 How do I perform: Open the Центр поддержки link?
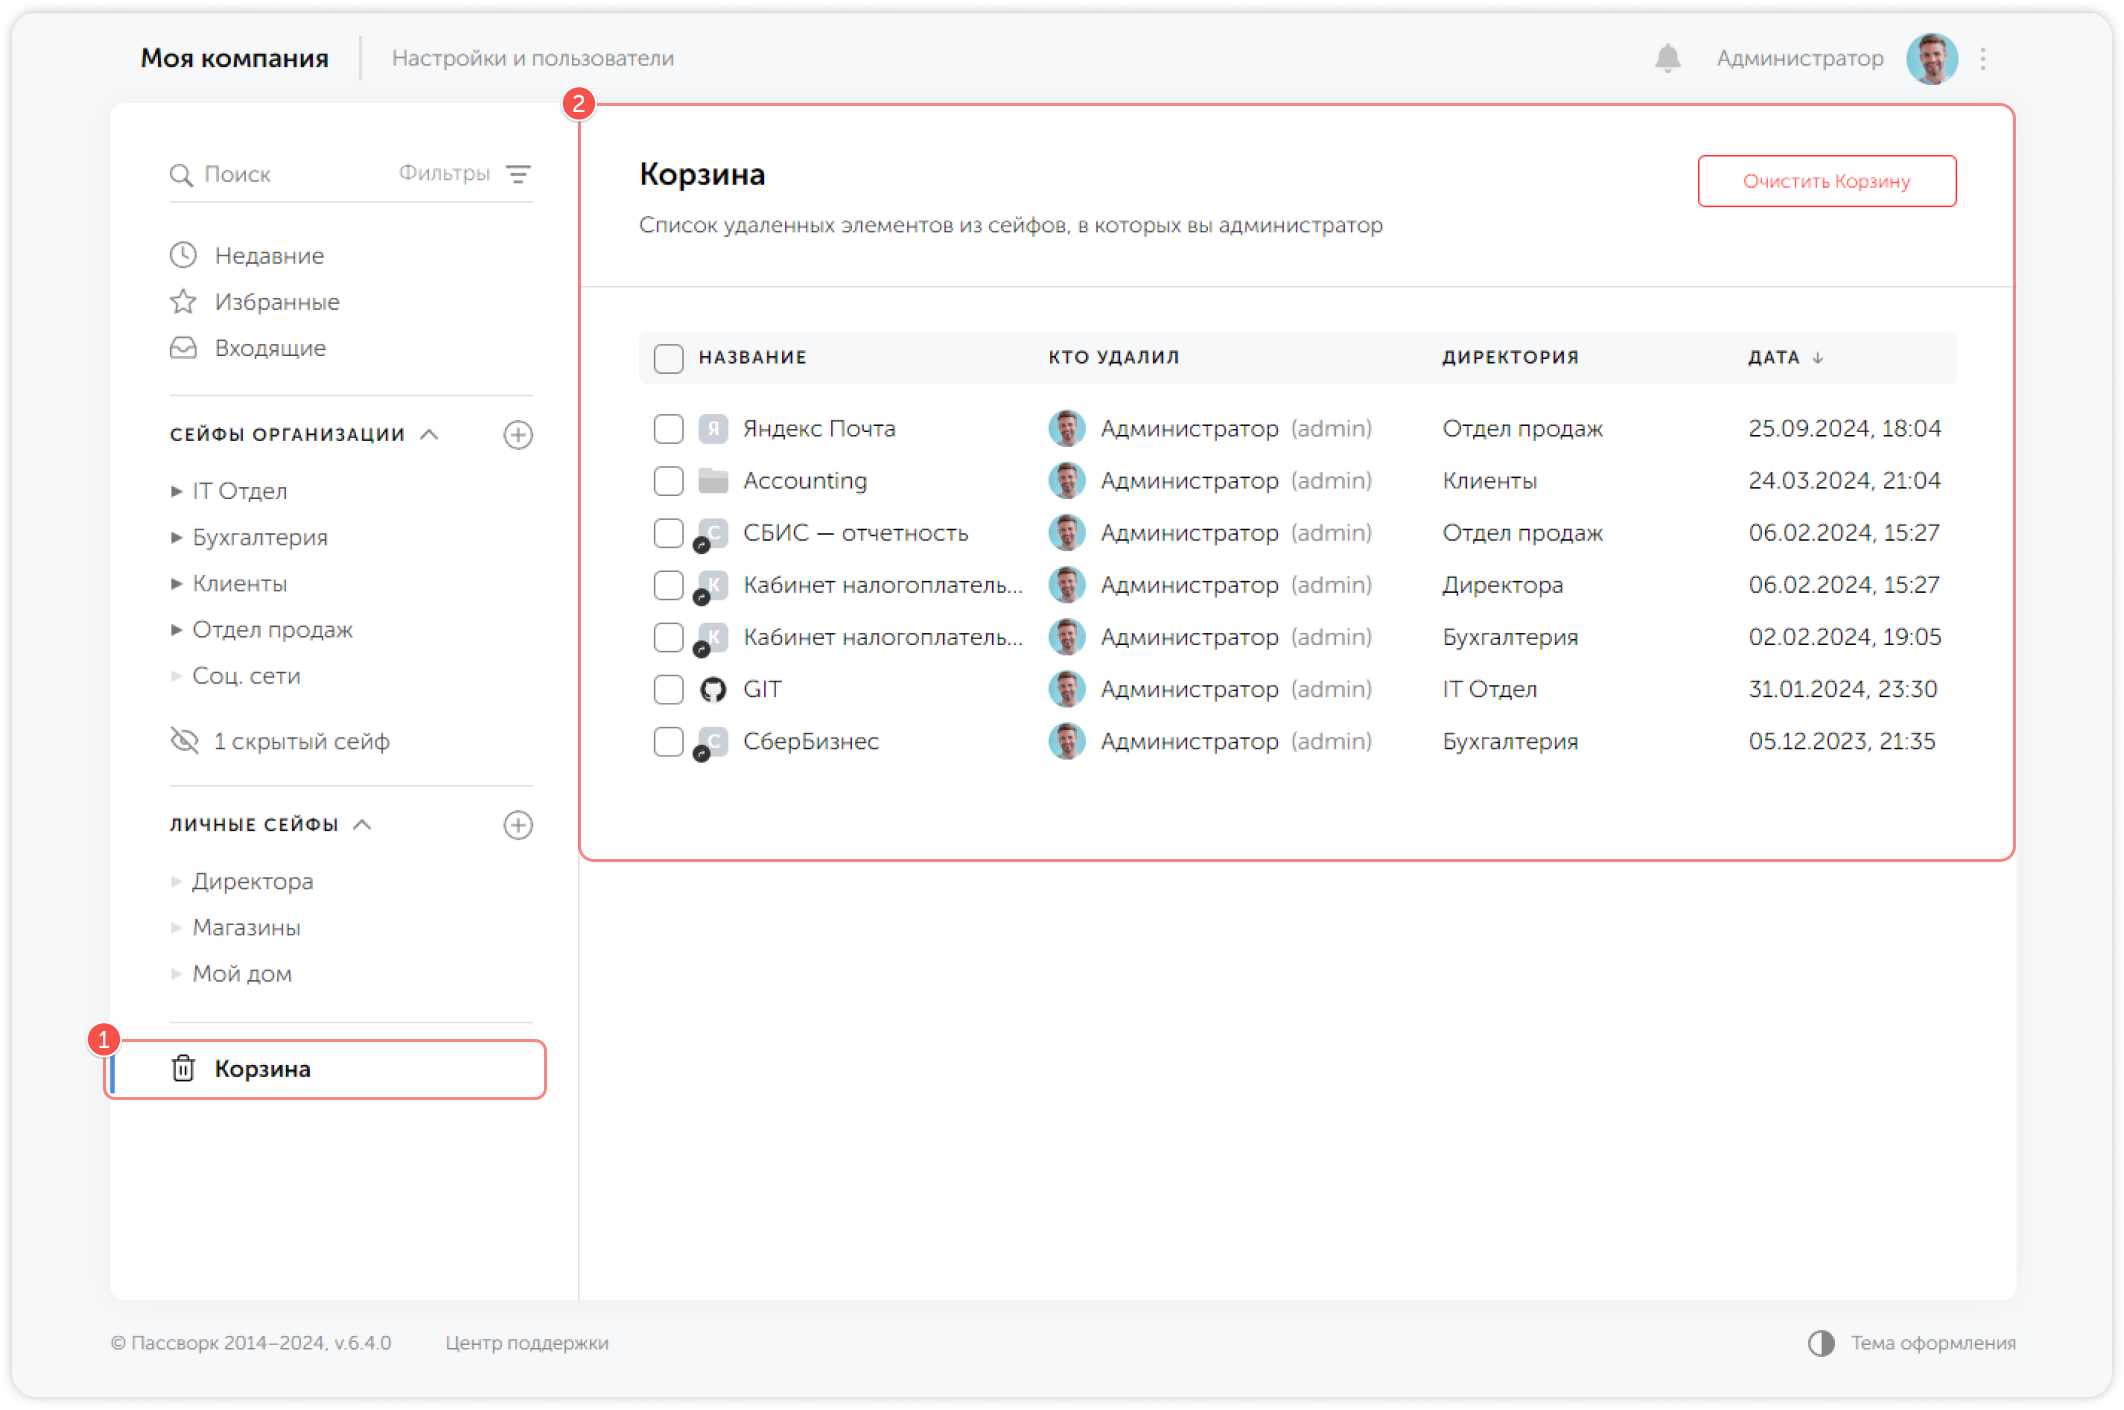tap(527, 1343)
